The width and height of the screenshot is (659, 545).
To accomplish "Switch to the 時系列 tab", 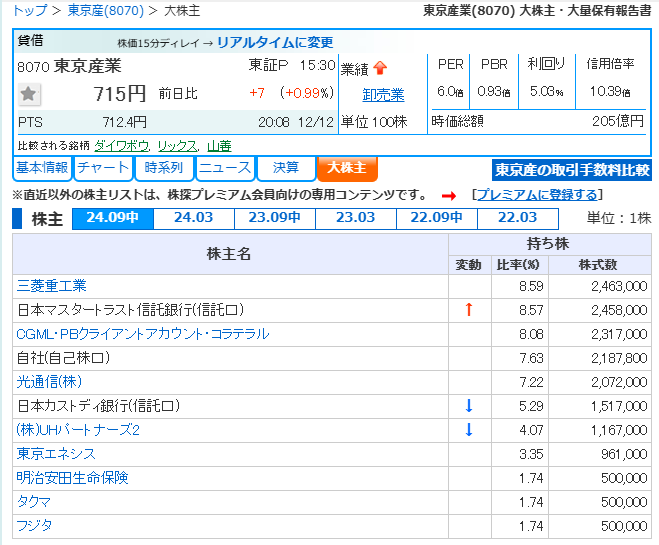I will coord(164,168).
